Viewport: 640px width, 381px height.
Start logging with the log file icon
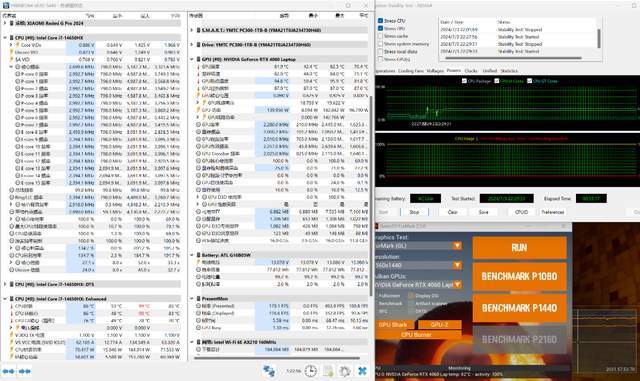pyautogui.click(x=328, y=371)
